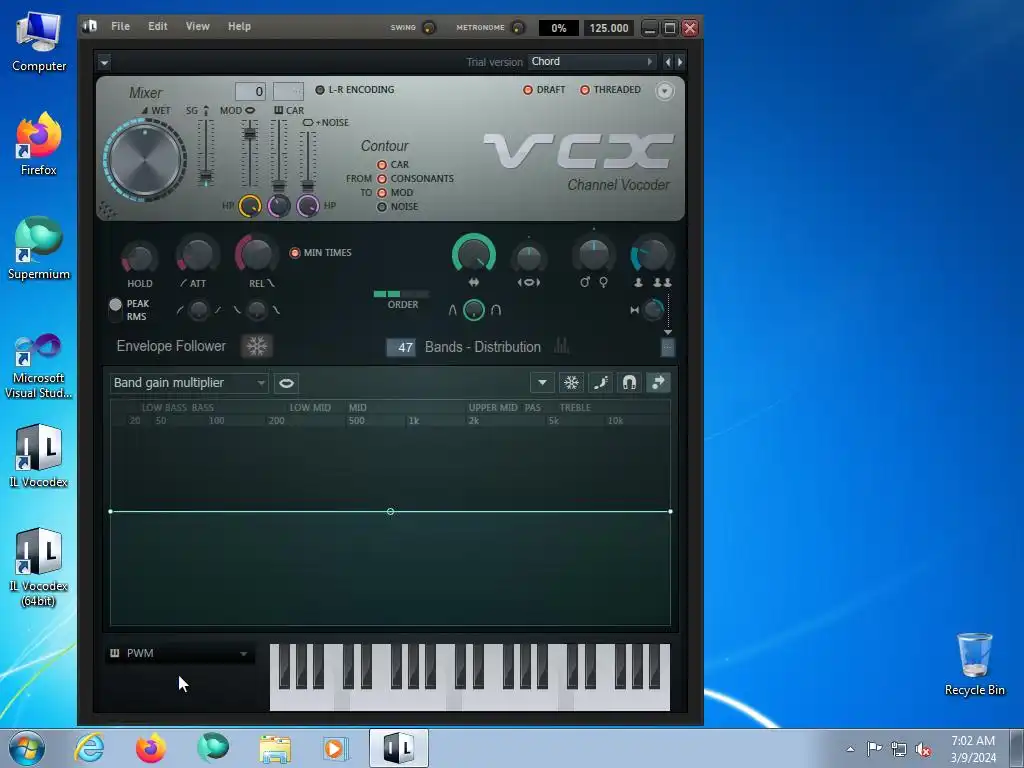Open the Band gain multiplier dropdown

pyautogui.click(x=189, y=383)
